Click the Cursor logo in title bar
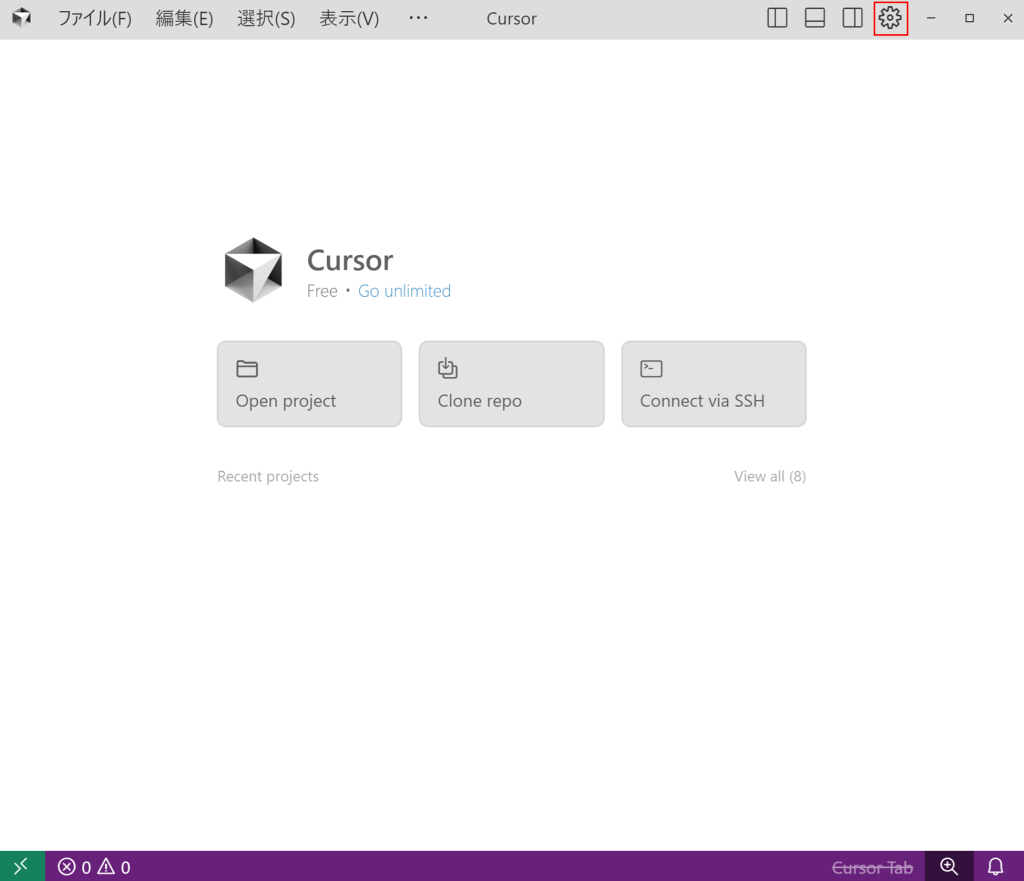 (21, 18)
